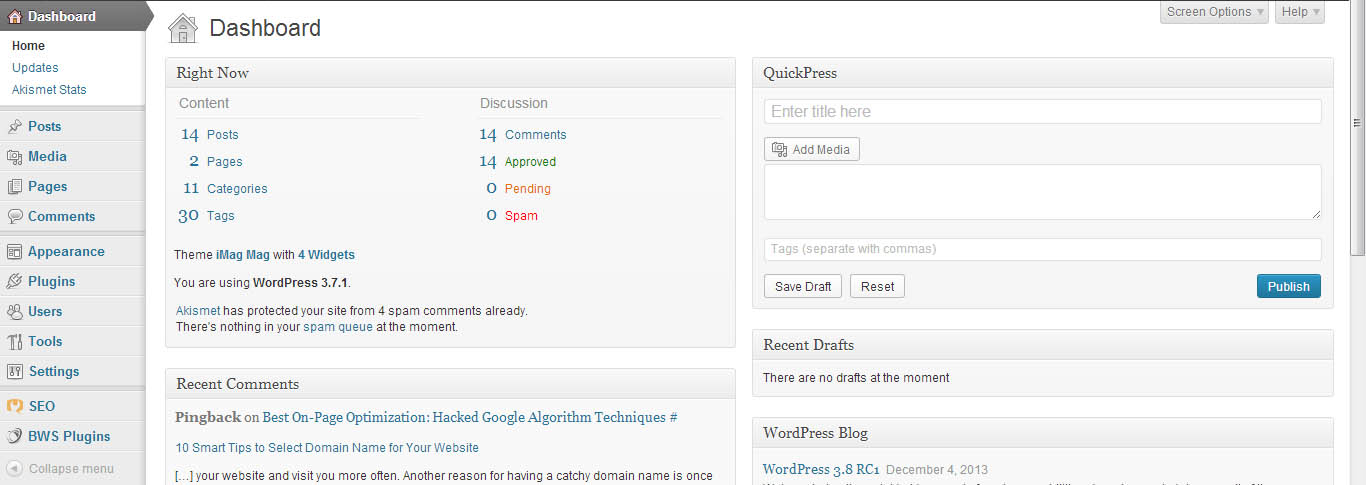Click the Media icon in sidebar
1366x485 pixels.
15,157
